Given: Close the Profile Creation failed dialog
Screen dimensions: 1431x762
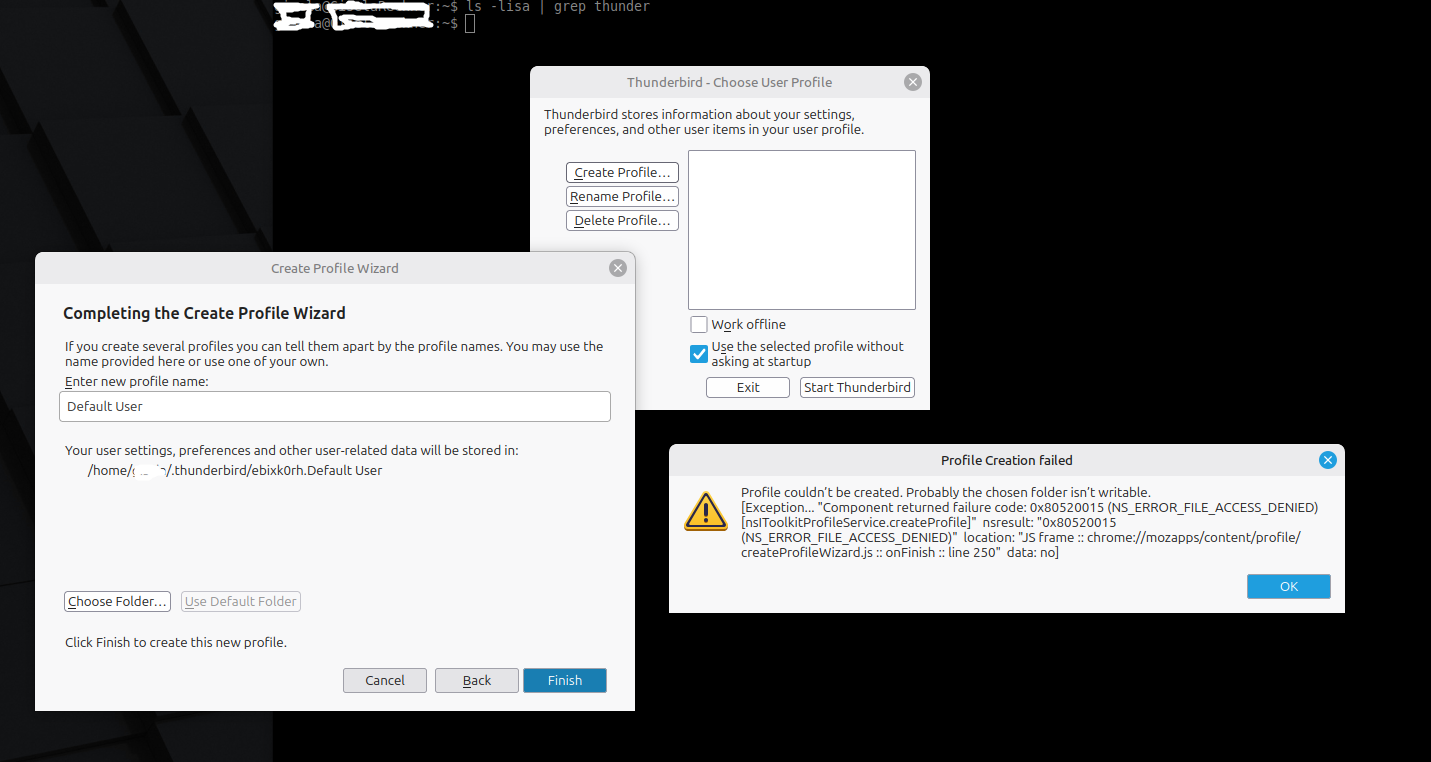Looking at the screenshot, I should [1328, 460].
